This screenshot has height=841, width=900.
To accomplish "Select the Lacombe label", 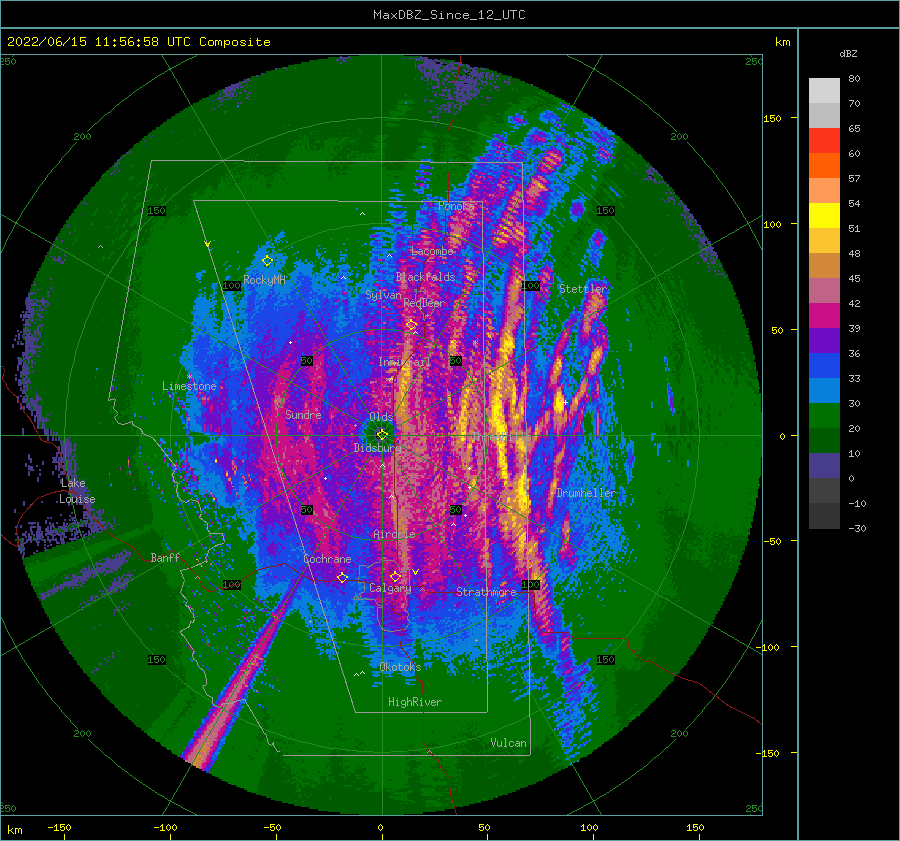I will (432, 251).
